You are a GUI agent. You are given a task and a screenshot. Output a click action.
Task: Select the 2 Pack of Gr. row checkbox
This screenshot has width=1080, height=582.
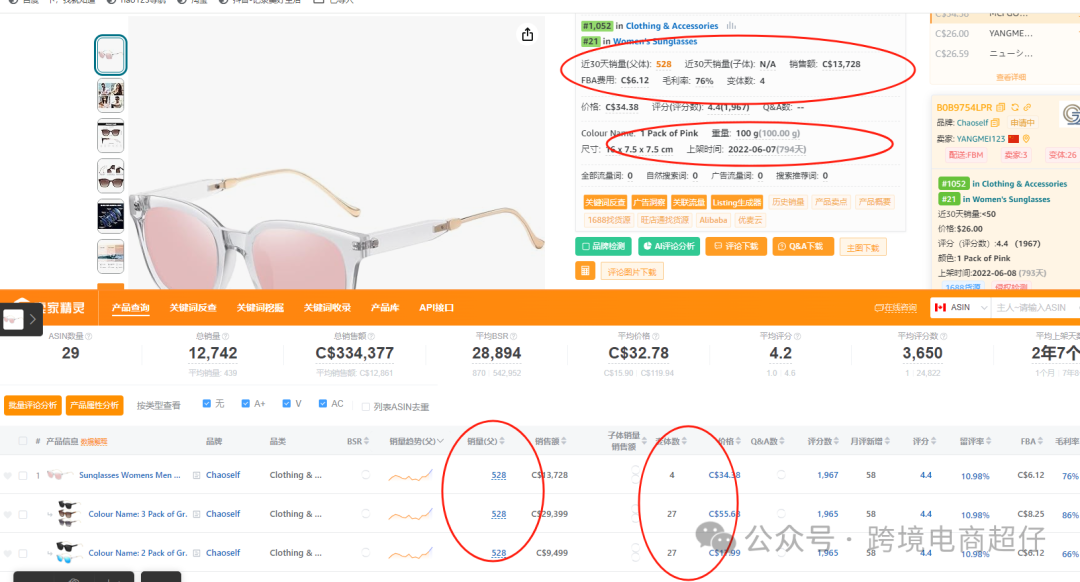pos(23,553)
